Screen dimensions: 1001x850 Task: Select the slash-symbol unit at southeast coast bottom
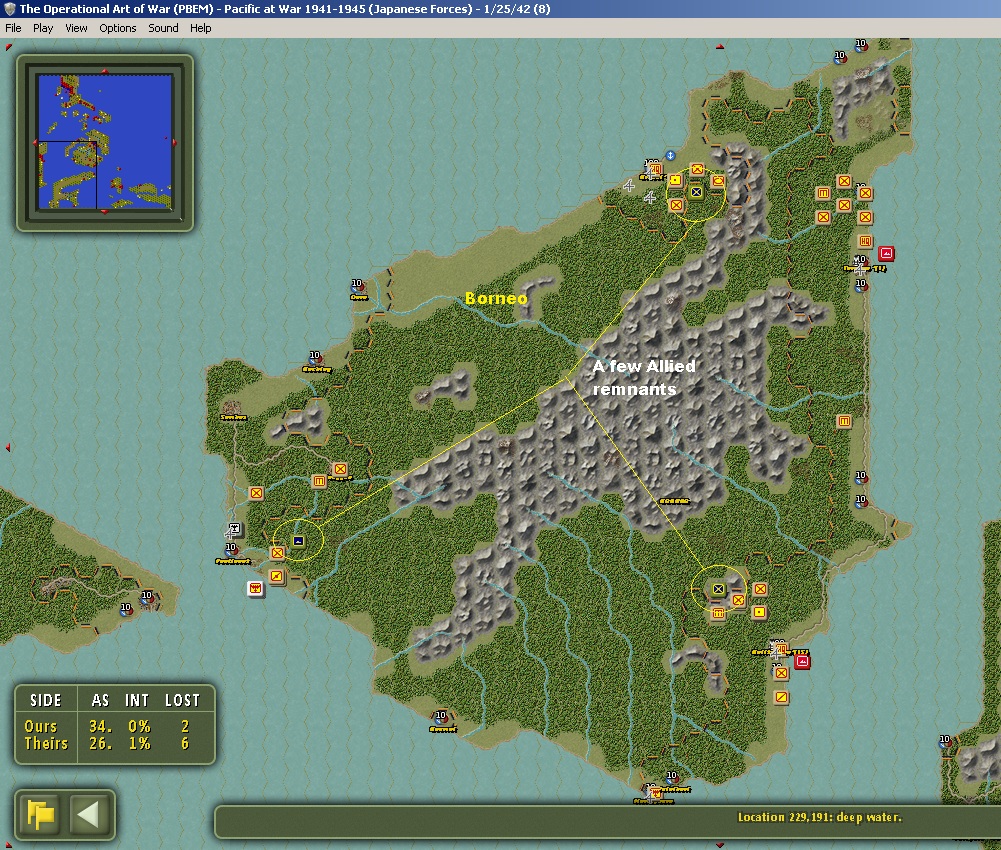[x=781, y=697]
